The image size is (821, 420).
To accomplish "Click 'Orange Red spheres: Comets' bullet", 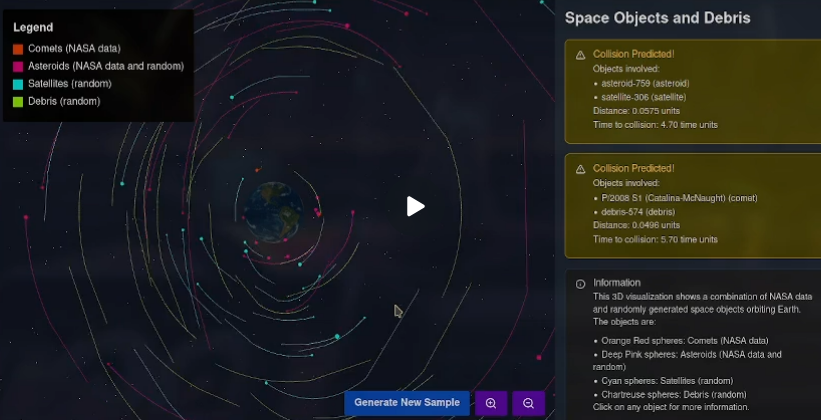I will click(x=685, y=340).
